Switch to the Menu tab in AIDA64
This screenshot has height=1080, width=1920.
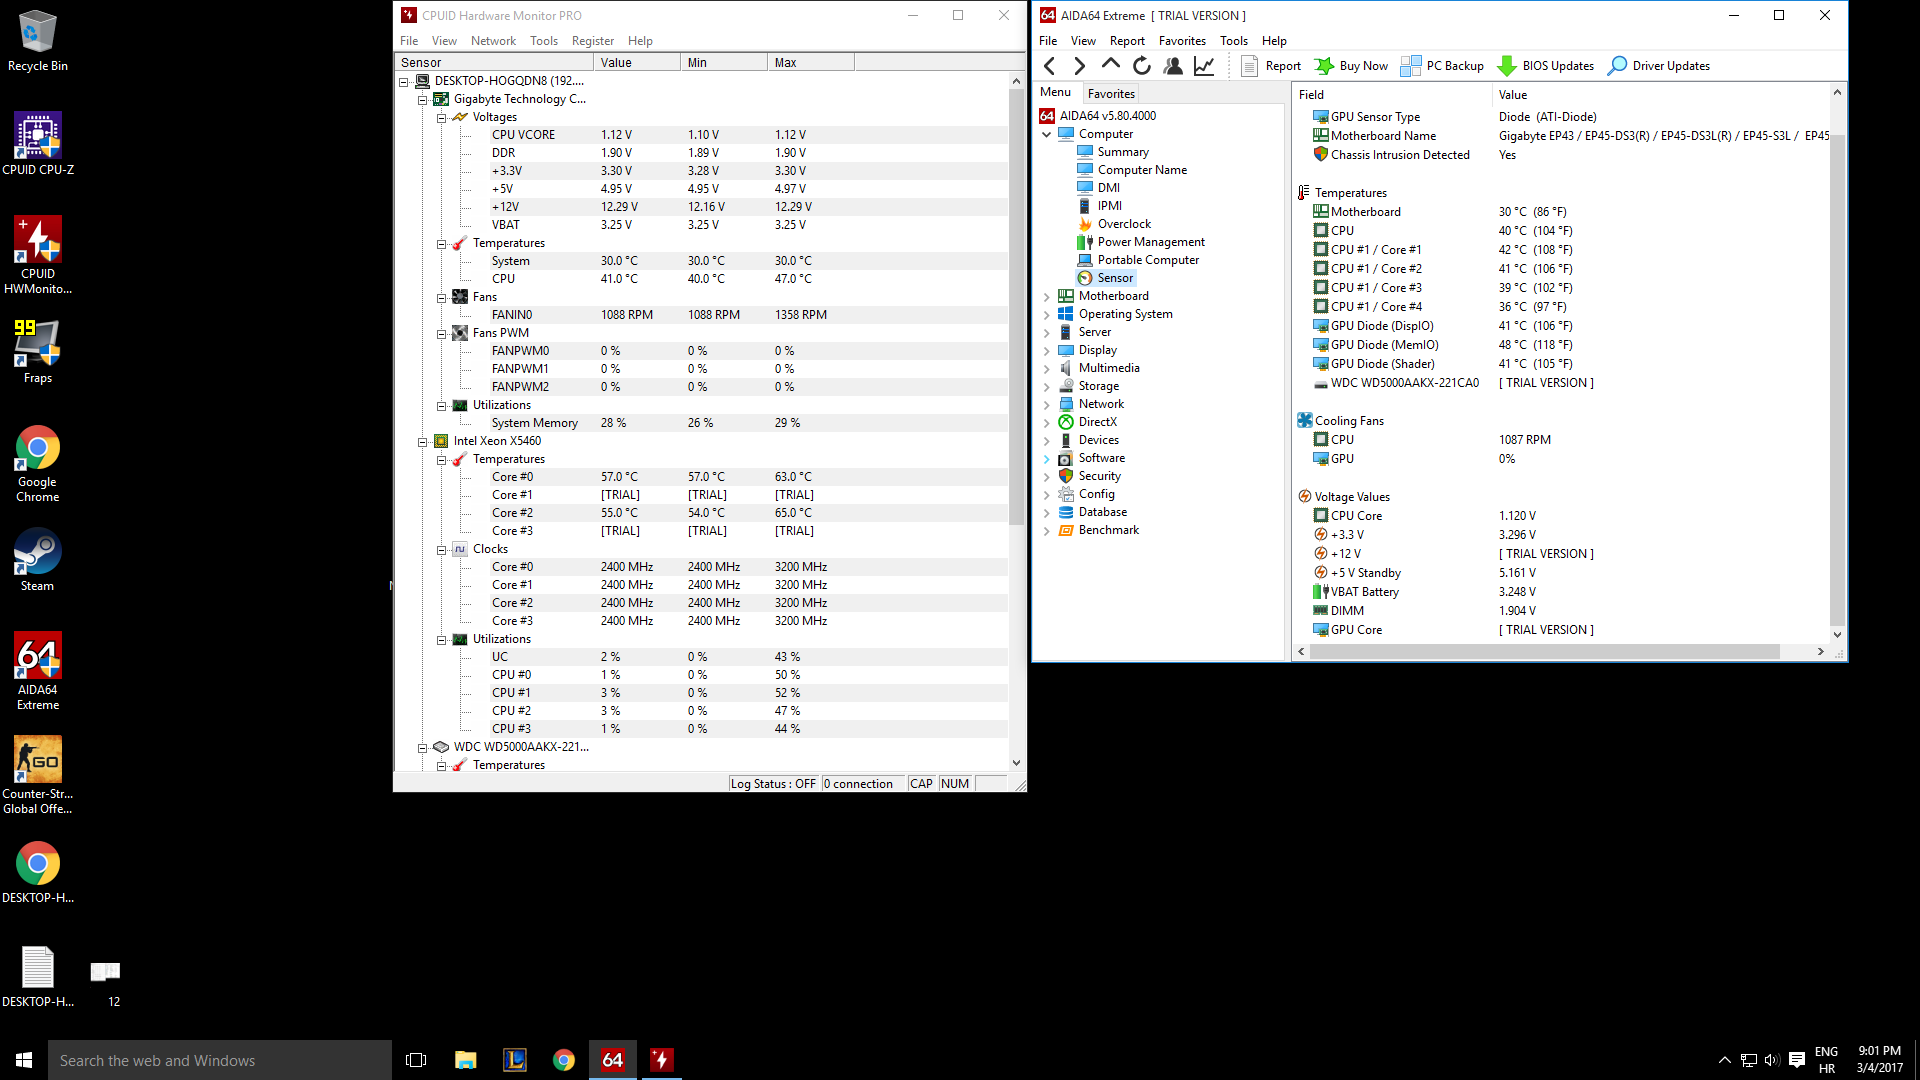[1055, 92]
